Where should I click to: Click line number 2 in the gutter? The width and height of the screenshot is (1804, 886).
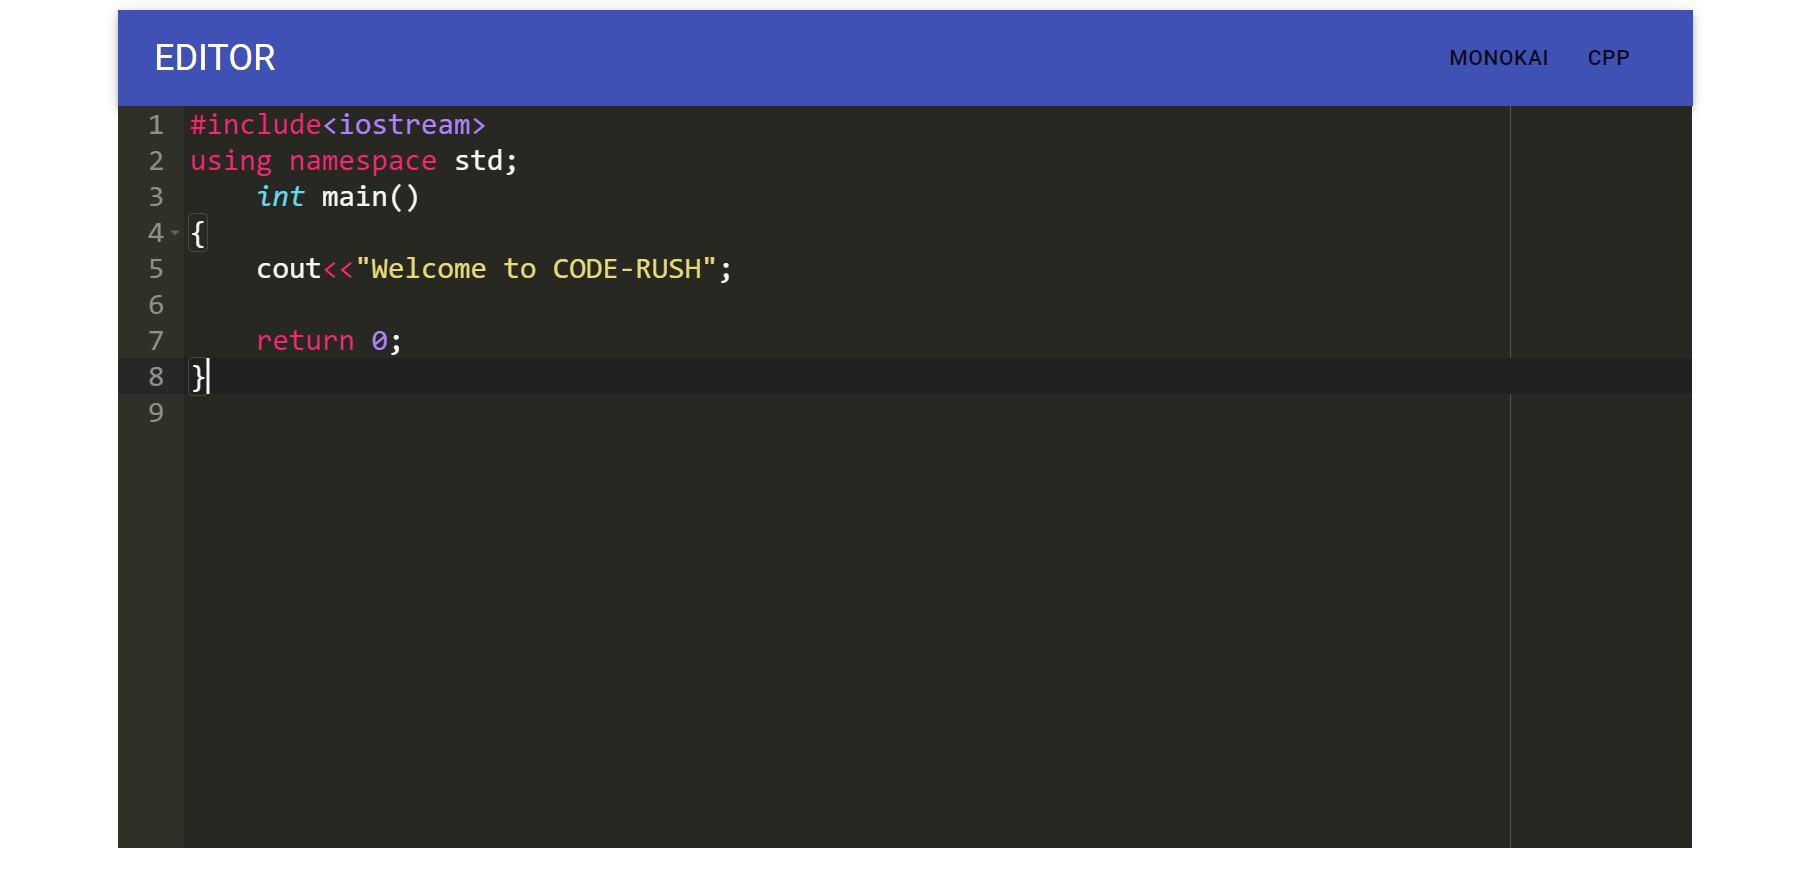pyautogui.click(x=156, y=161)
